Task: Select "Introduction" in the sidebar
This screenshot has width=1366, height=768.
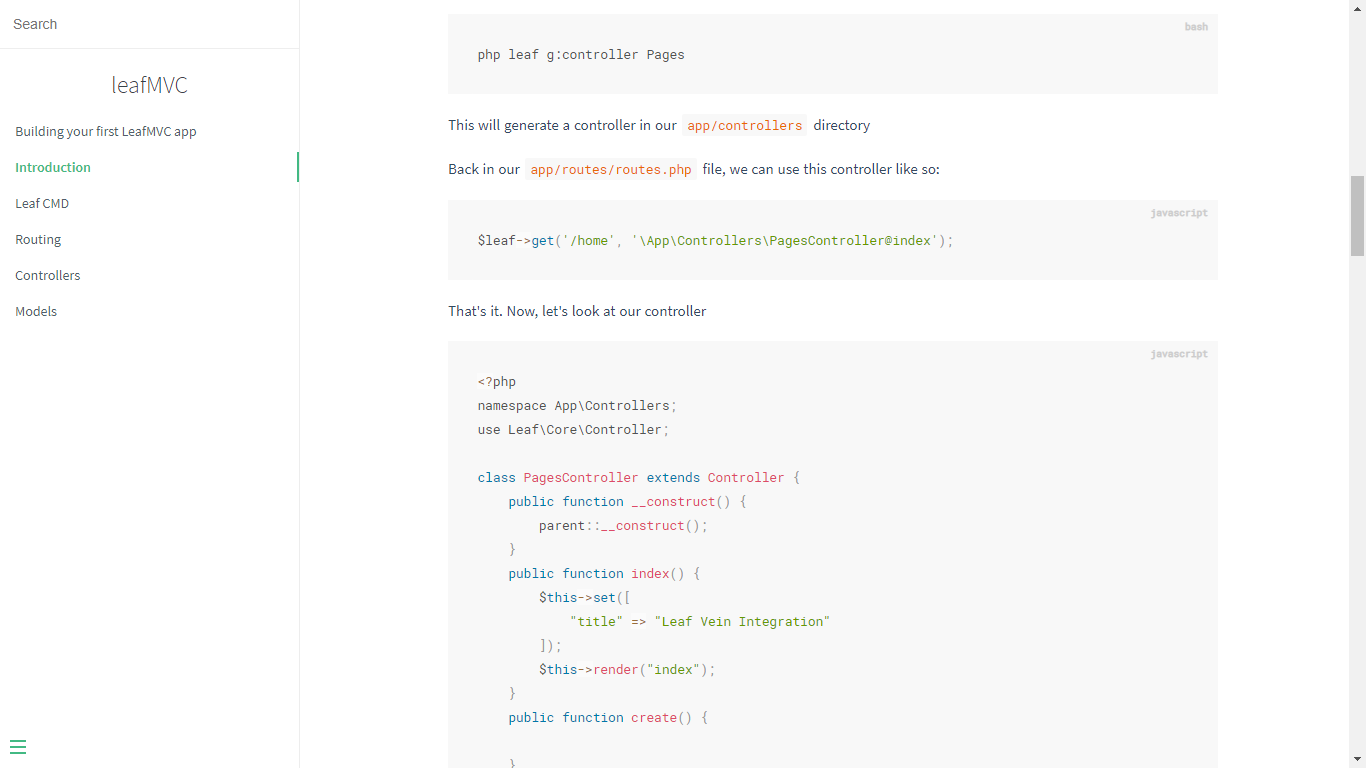Action: click(52, 167)
